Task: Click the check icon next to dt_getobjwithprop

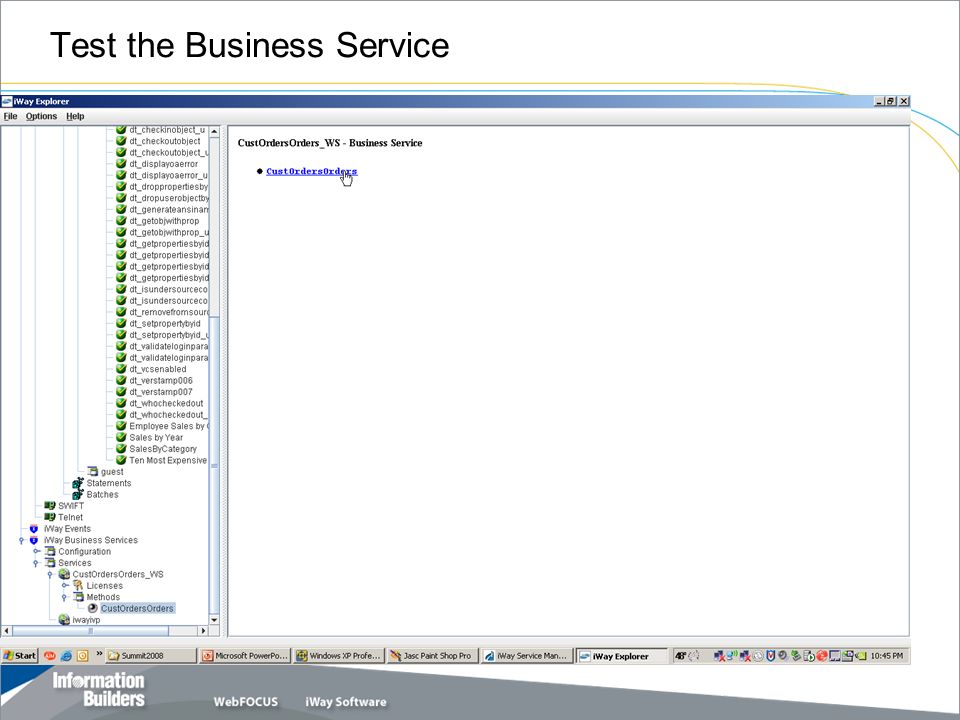Action: point(121,221)
